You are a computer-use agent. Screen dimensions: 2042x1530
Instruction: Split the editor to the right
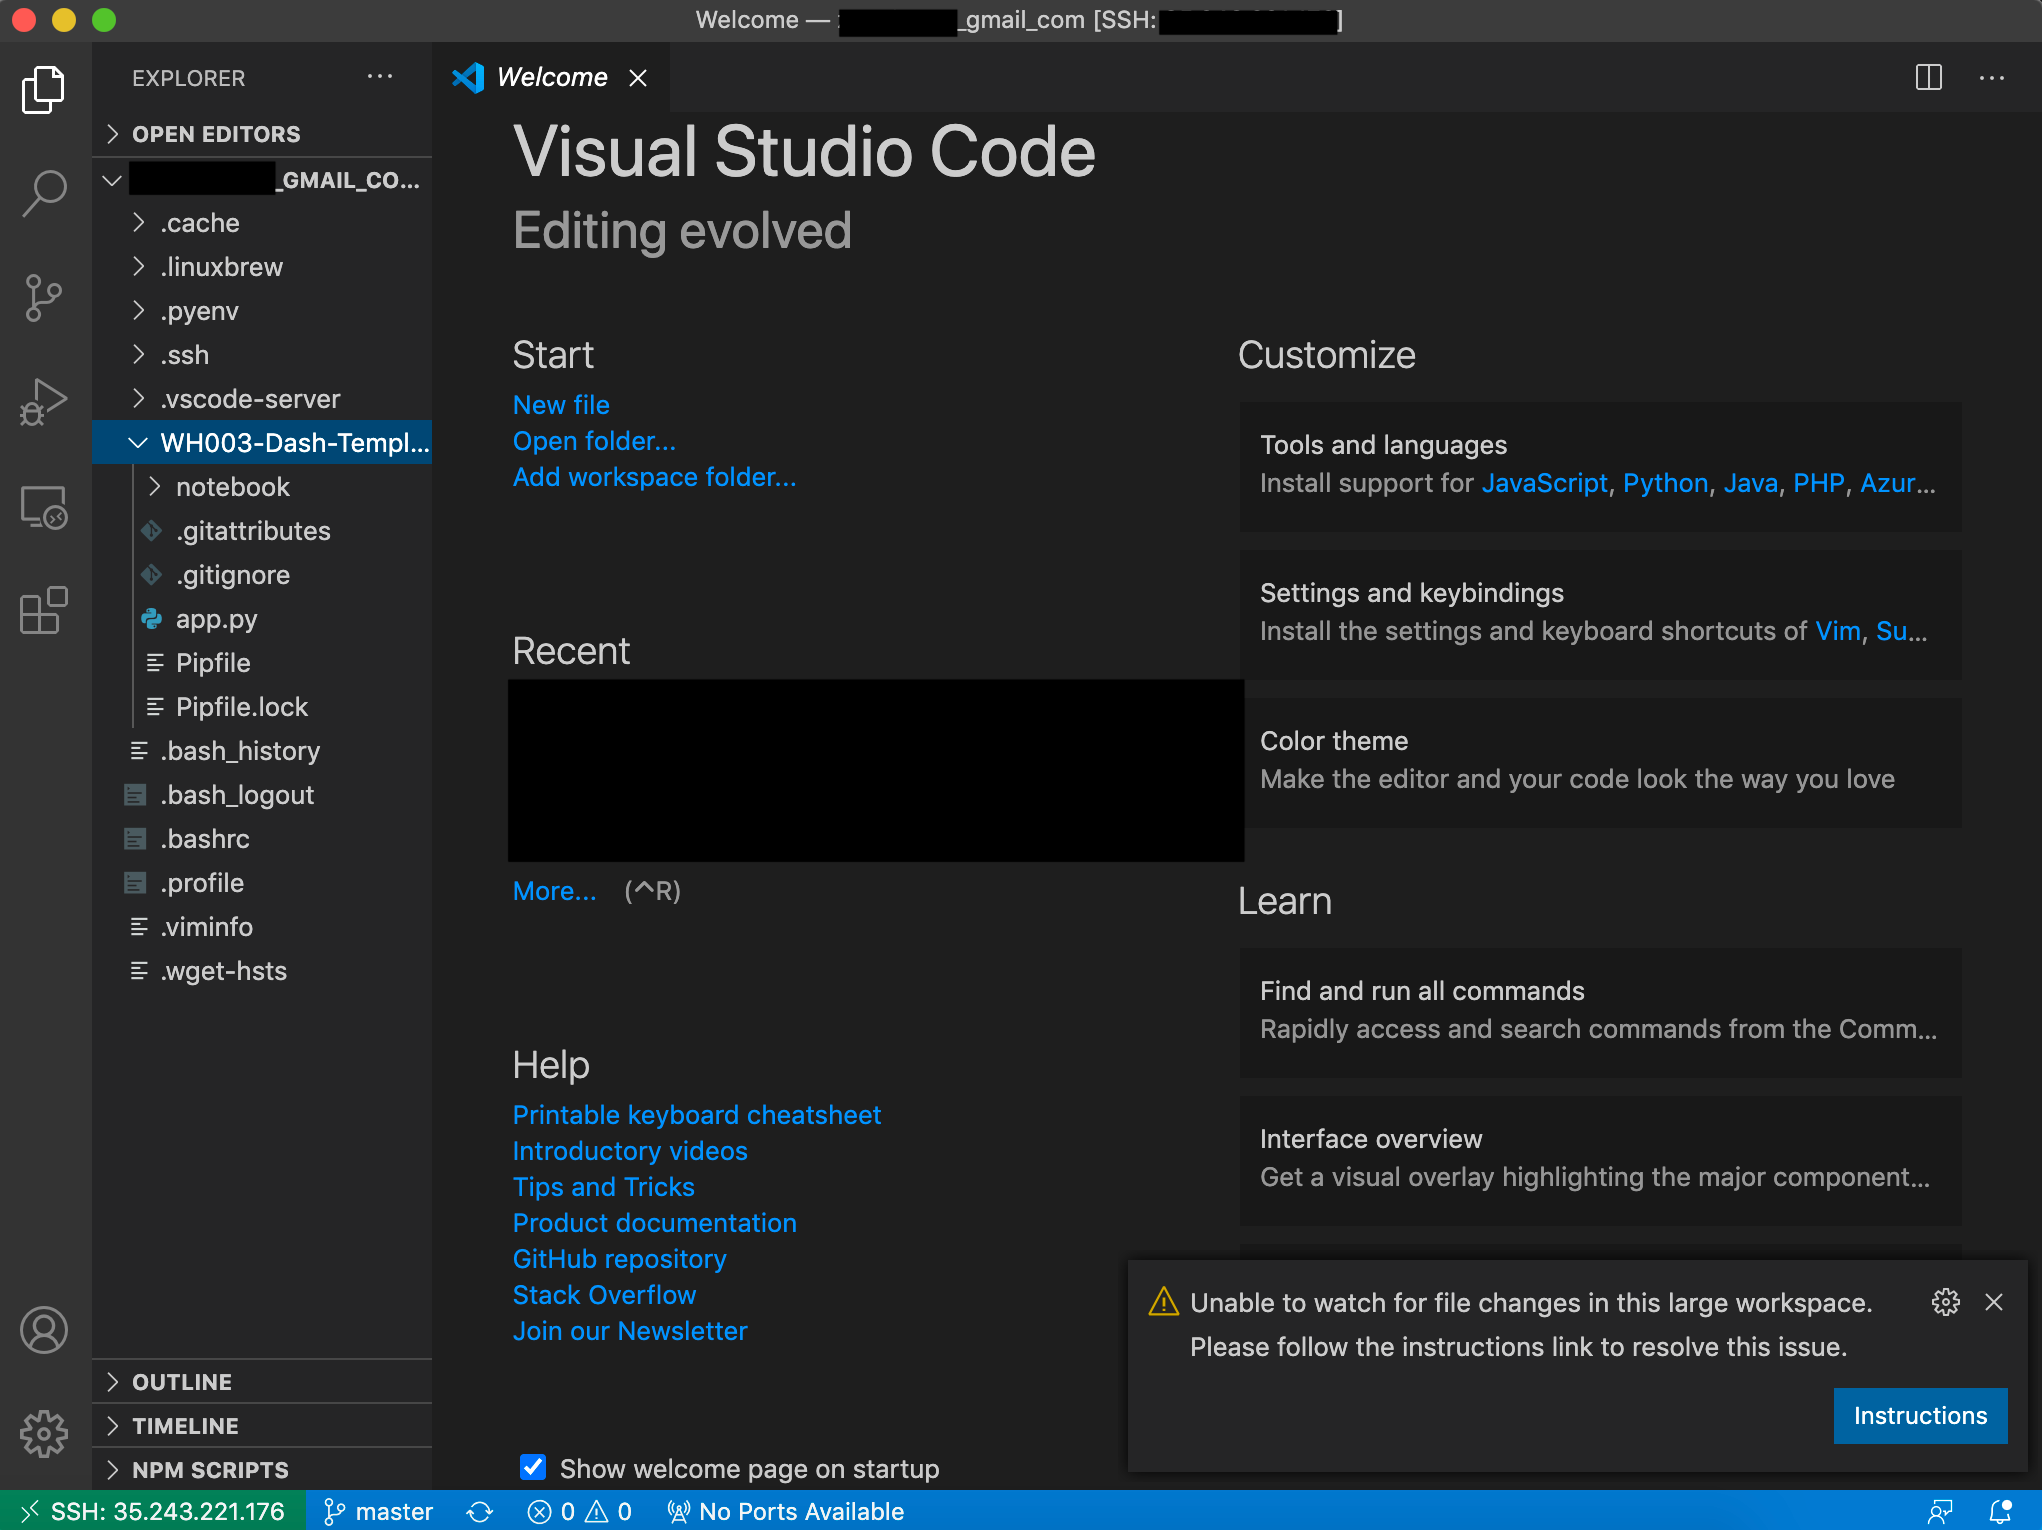click(1929, 77)
